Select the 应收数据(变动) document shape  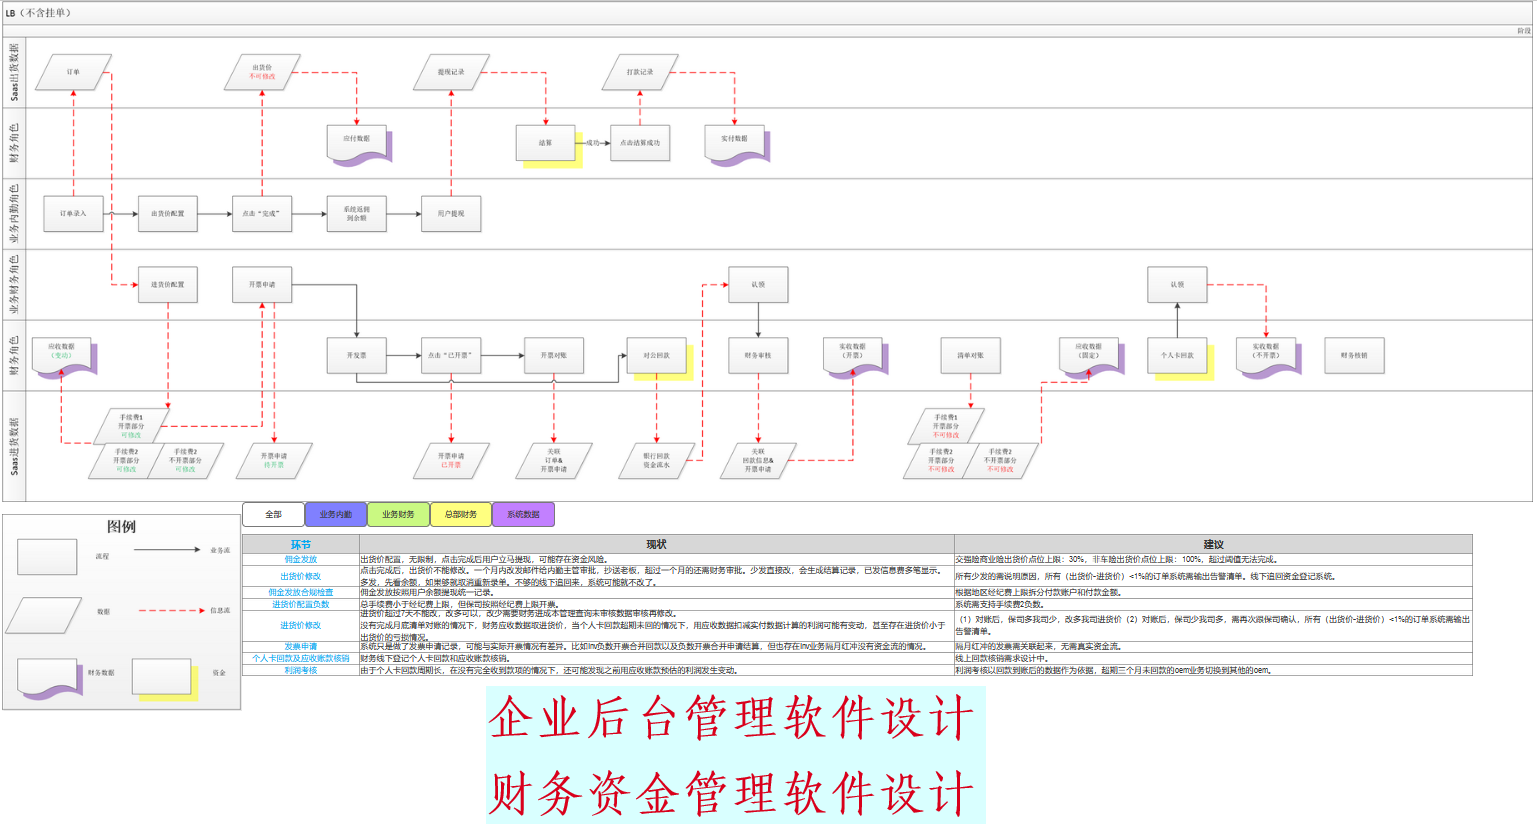pos(62,352)
